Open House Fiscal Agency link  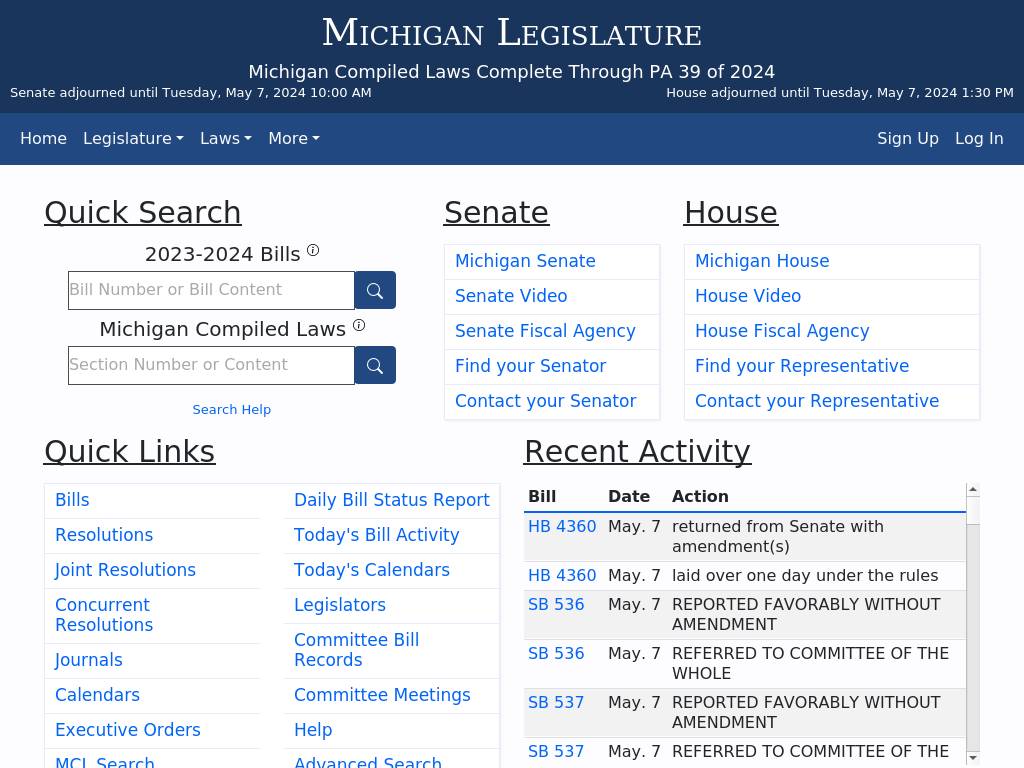781,331
